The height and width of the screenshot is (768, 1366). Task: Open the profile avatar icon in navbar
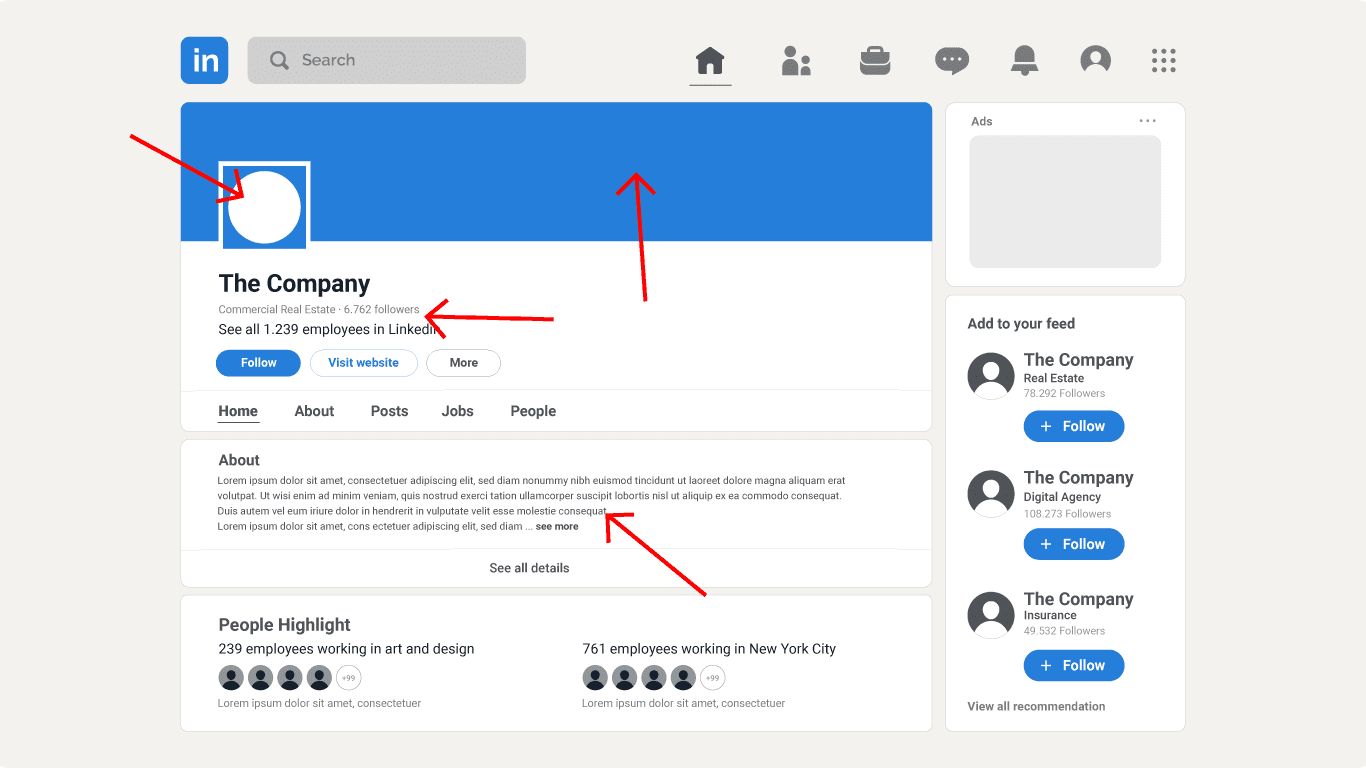(1096, 60)
